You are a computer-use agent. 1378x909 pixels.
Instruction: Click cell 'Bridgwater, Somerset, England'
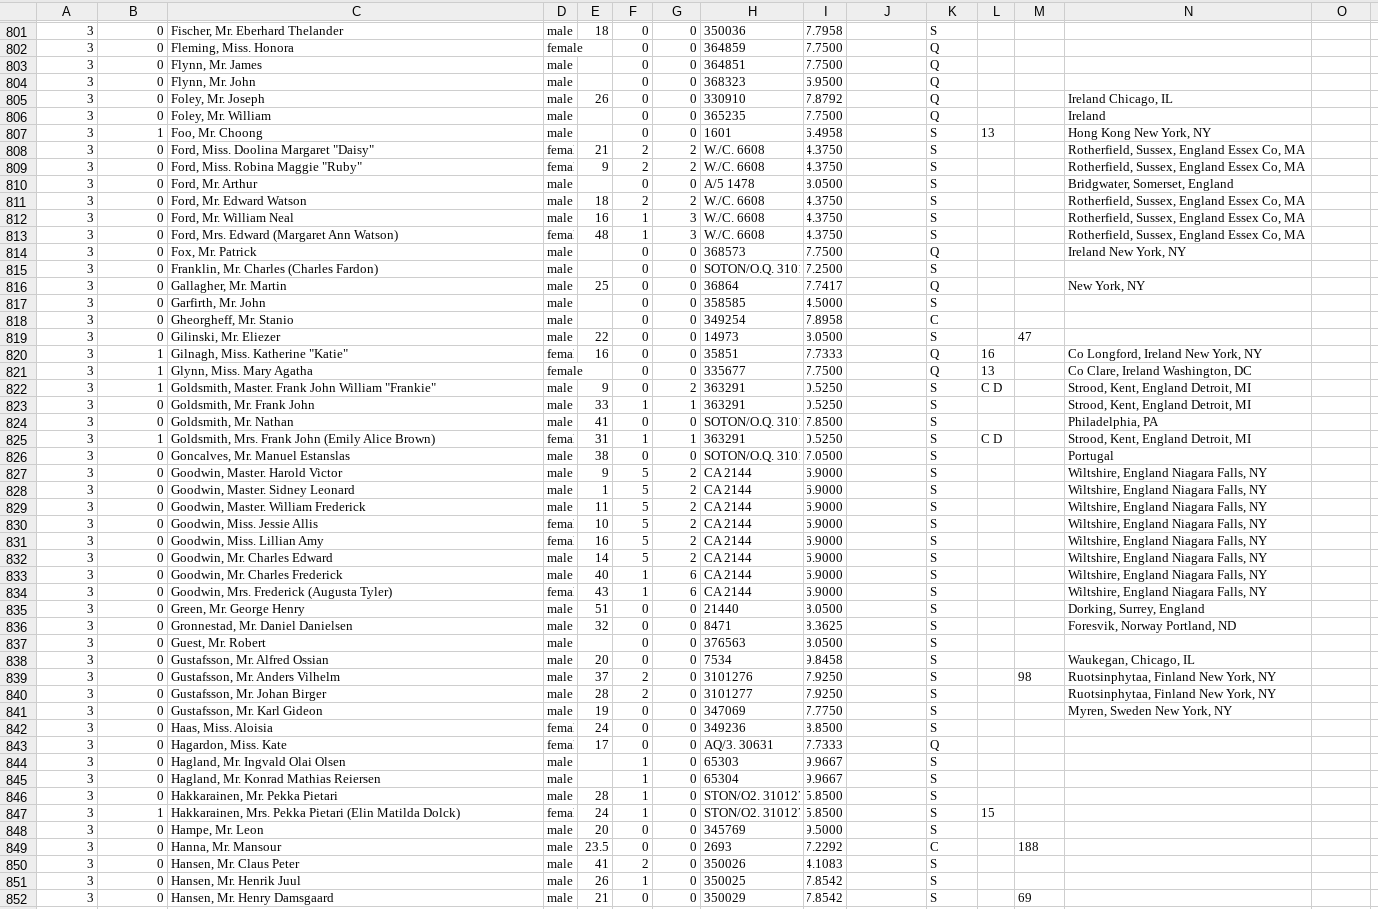pos(1188,184)
